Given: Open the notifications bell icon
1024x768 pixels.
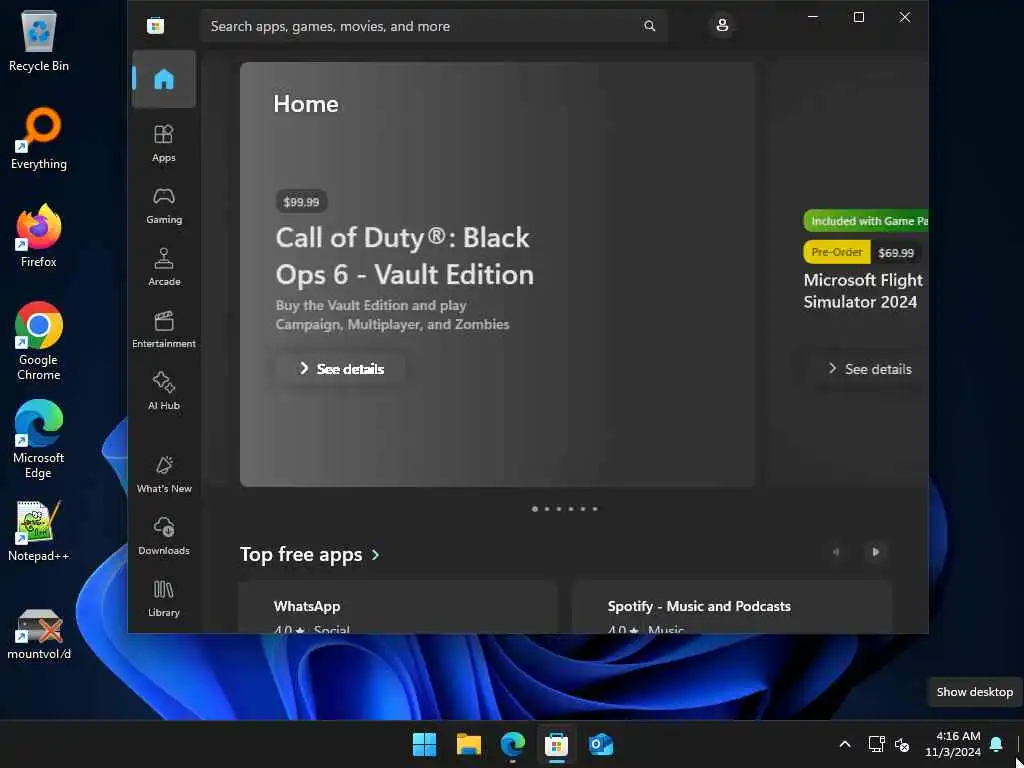Looking at the screenshot, I should tap(997, 744).
